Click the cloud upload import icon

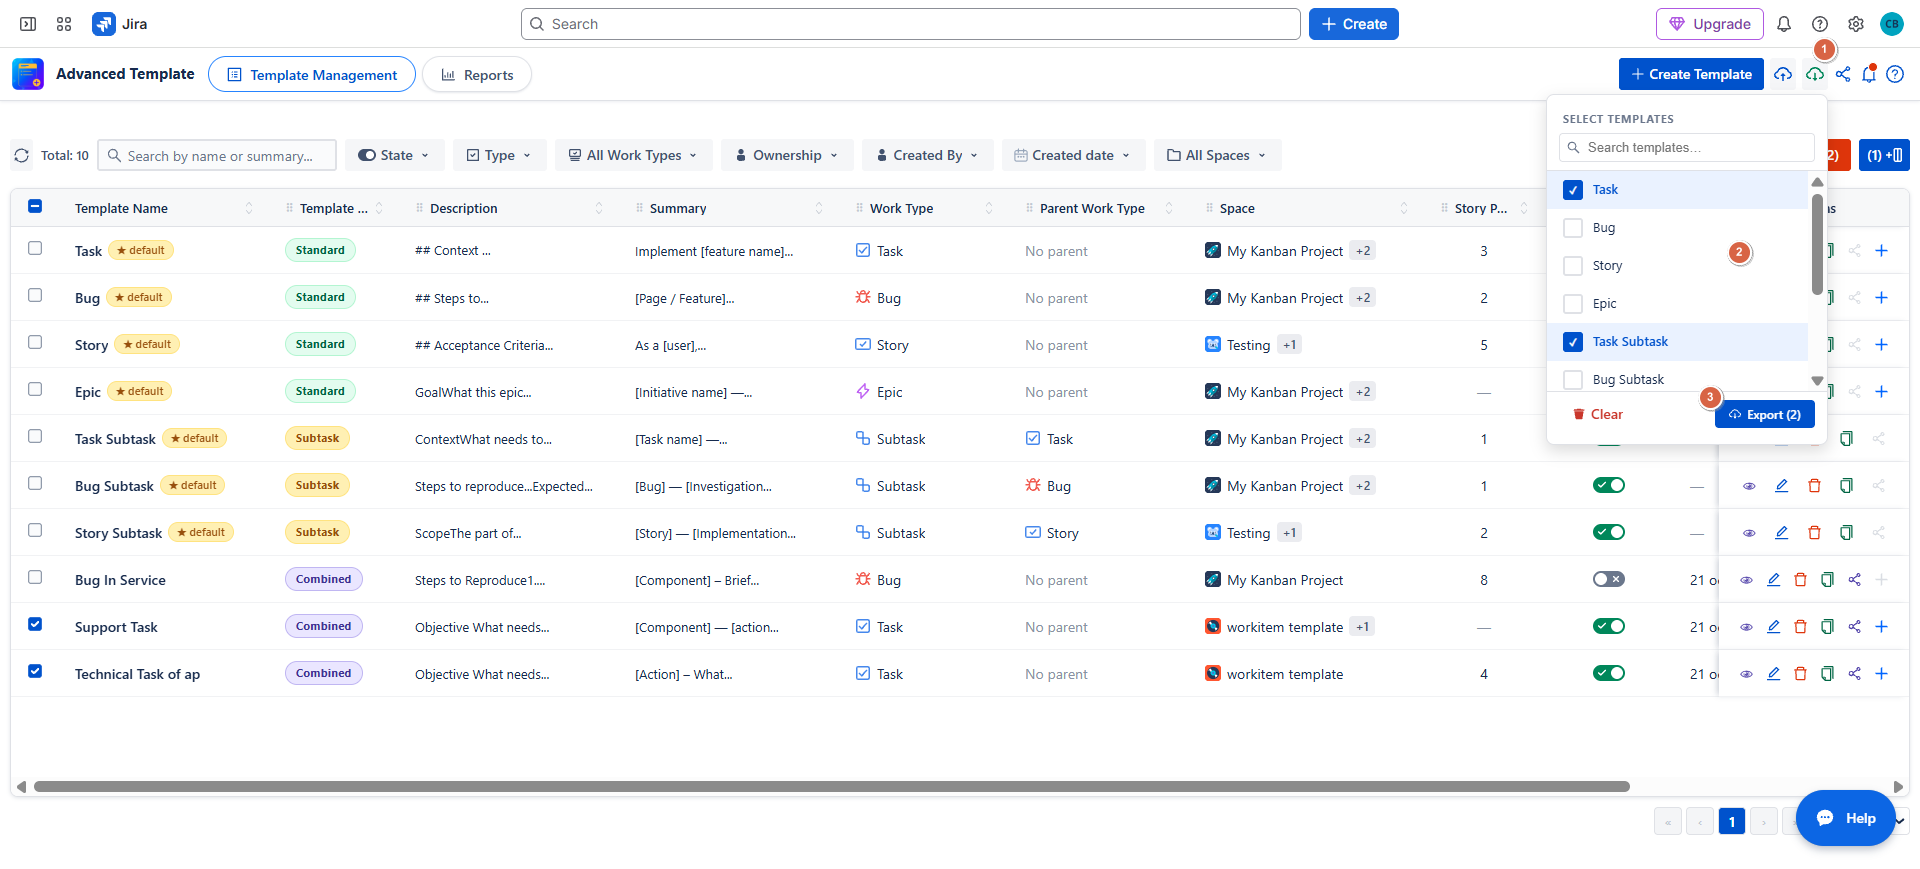[1783, 74]
